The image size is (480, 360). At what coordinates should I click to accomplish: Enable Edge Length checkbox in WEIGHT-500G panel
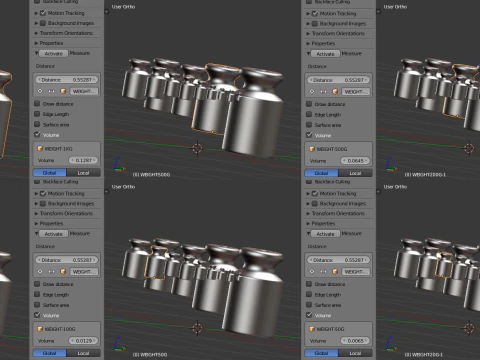click(x=309, y=114)
